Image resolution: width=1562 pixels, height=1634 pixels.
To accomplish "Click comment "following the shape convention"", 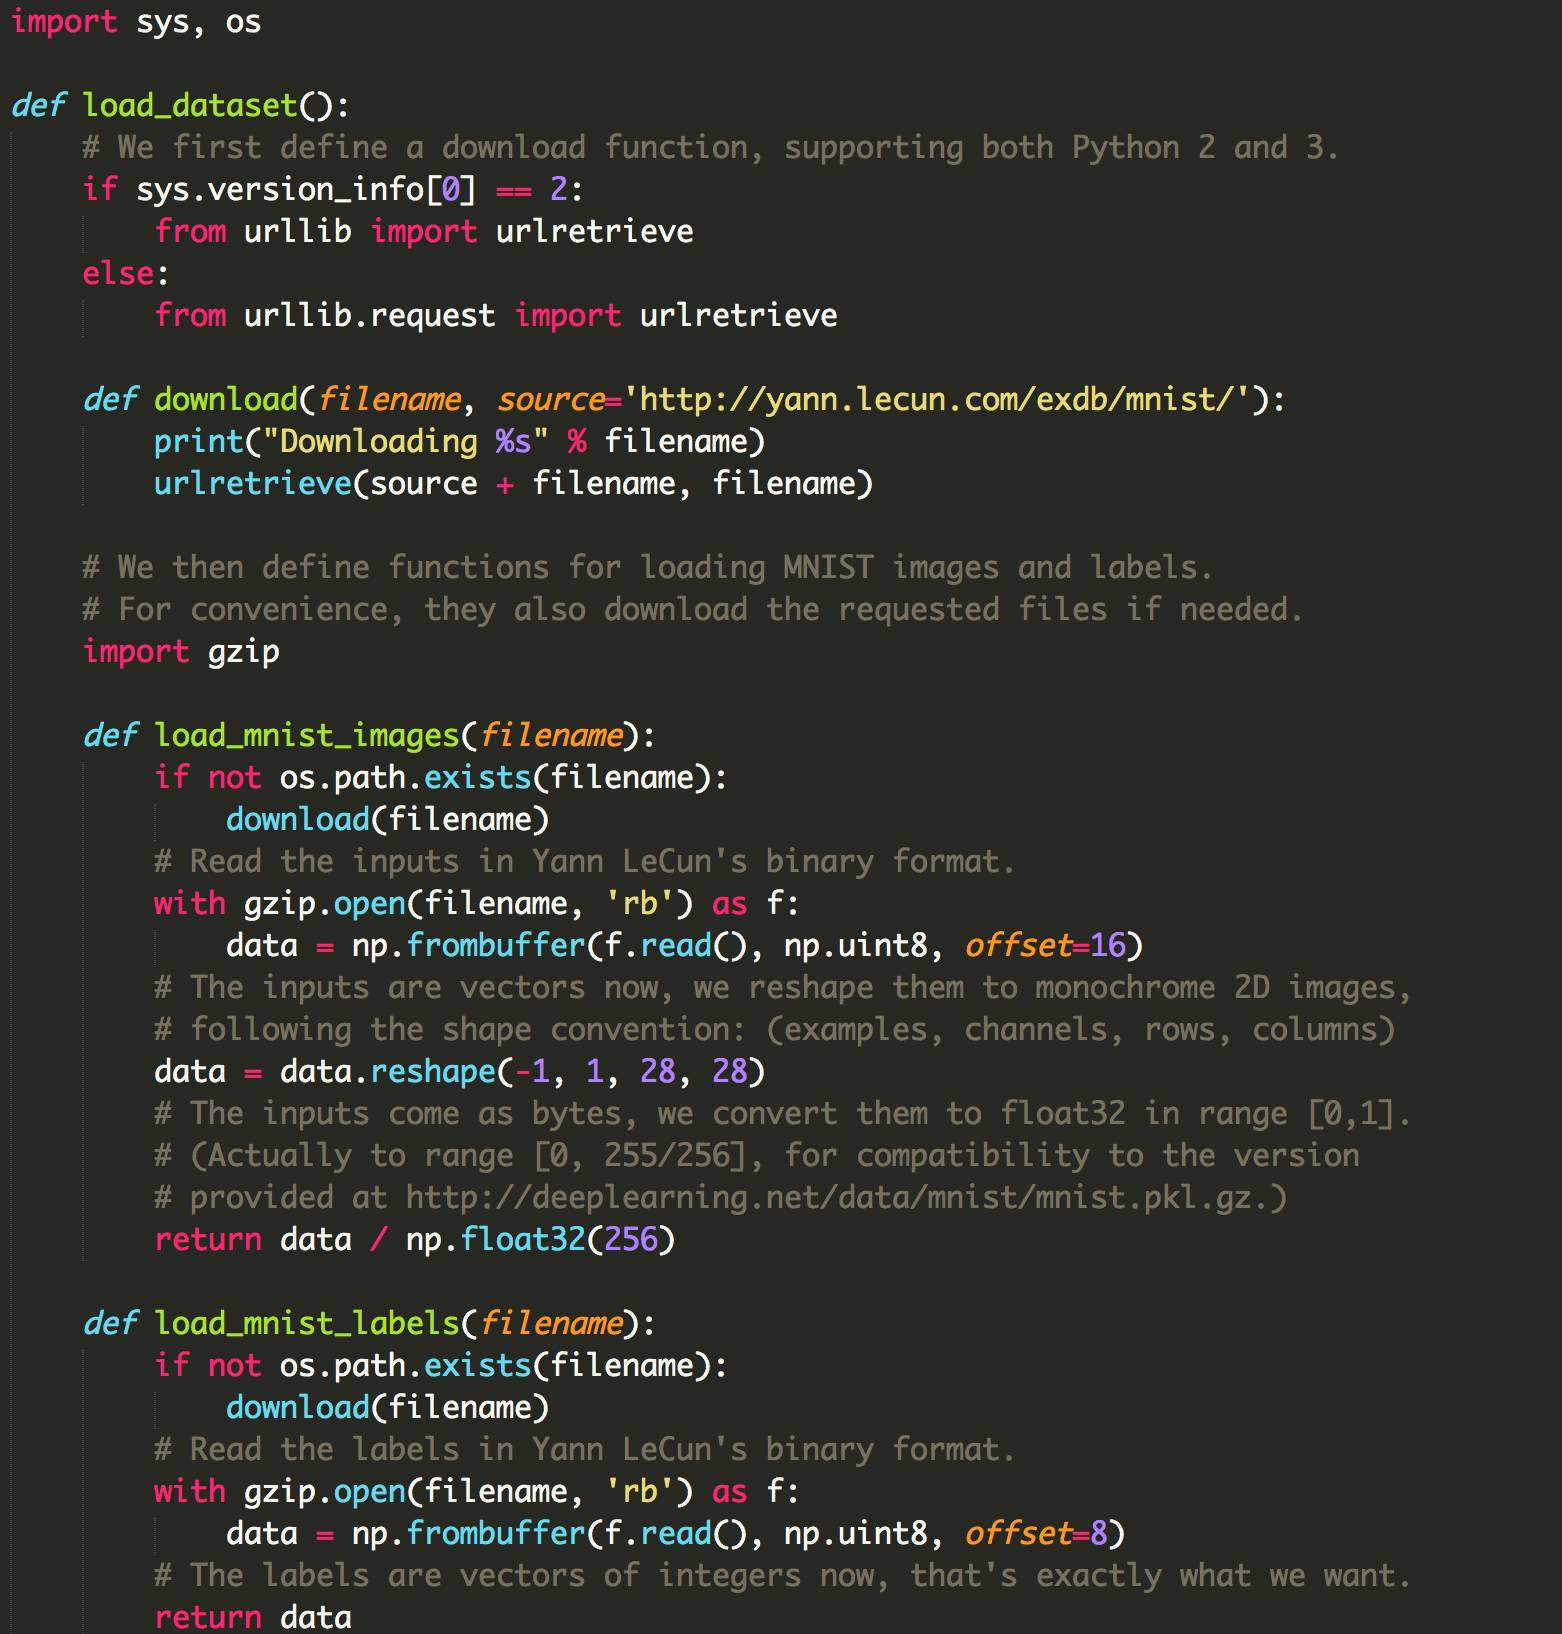I will (x=775, y=1029).
